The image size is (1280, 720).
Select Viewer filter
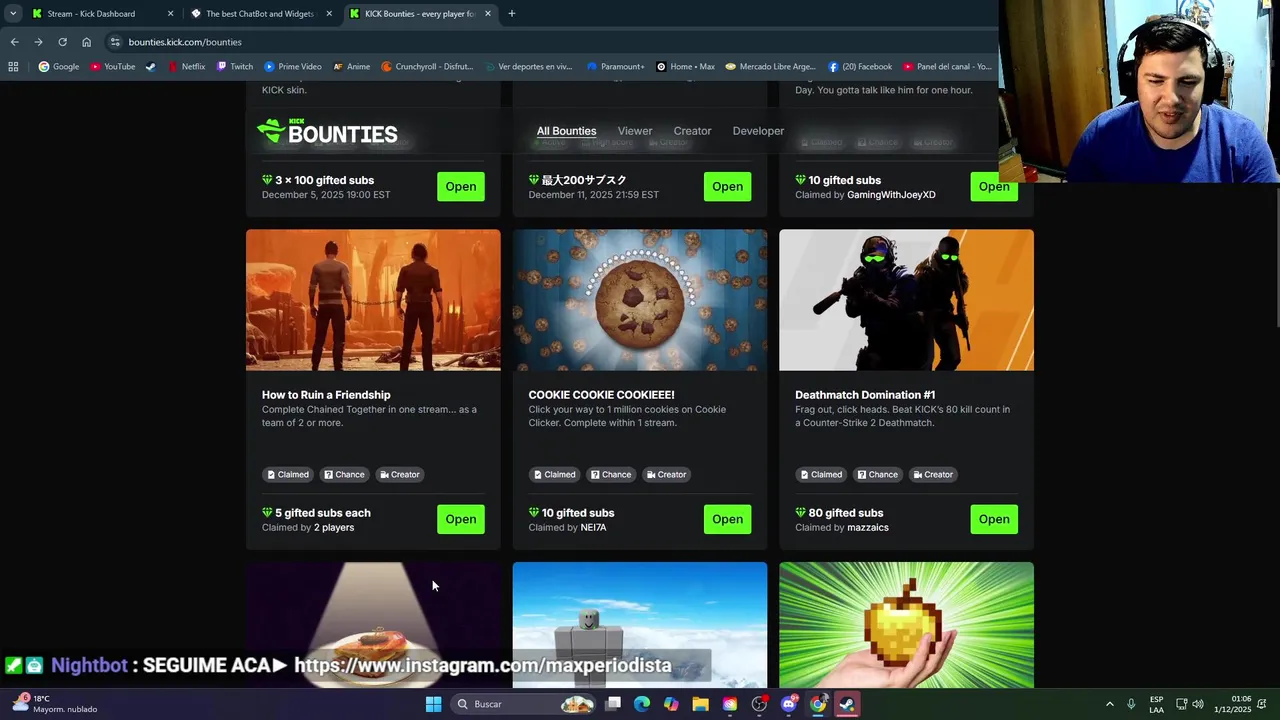[635, 131]
